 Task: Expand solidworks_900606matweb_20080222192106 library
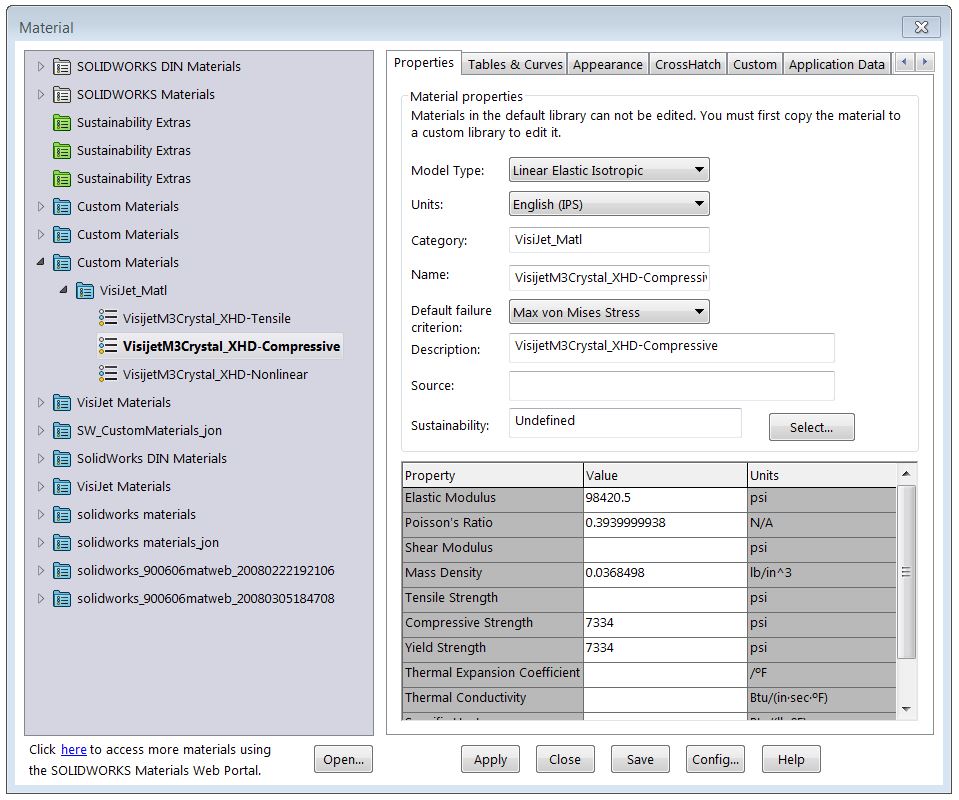point(40,571)
